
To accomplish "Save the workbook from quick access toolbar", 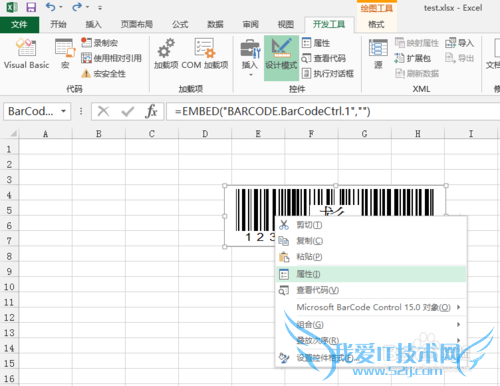I will [x=31, y=7].
